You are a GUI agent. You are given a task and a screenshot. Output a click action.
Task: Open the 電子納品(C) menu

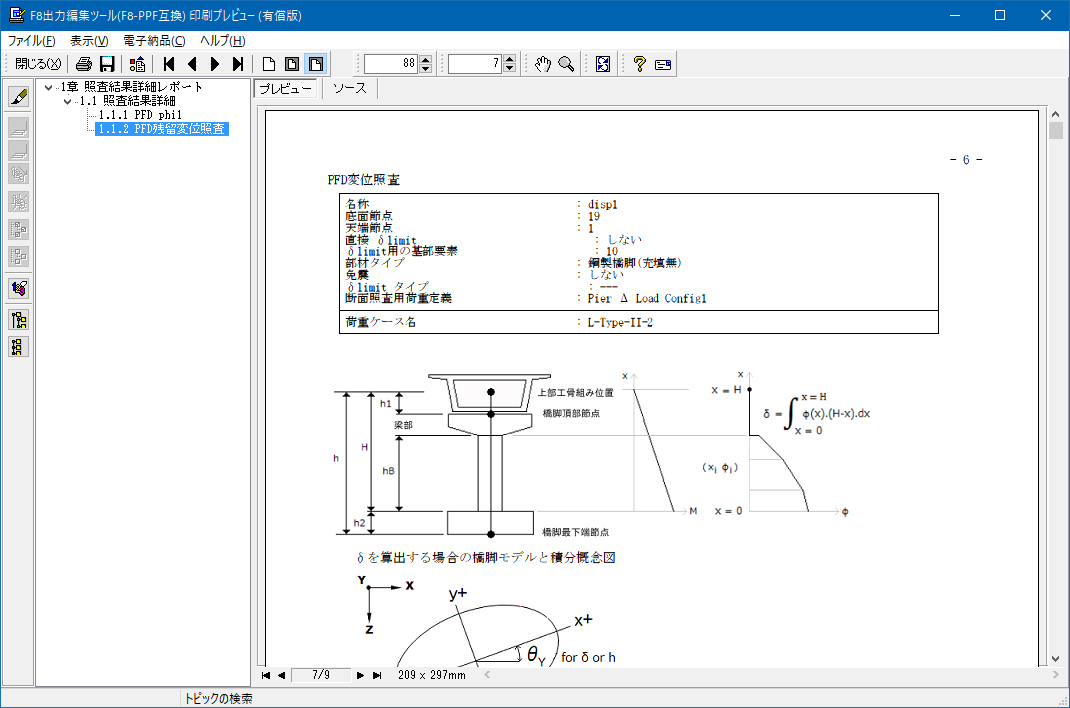154,41
